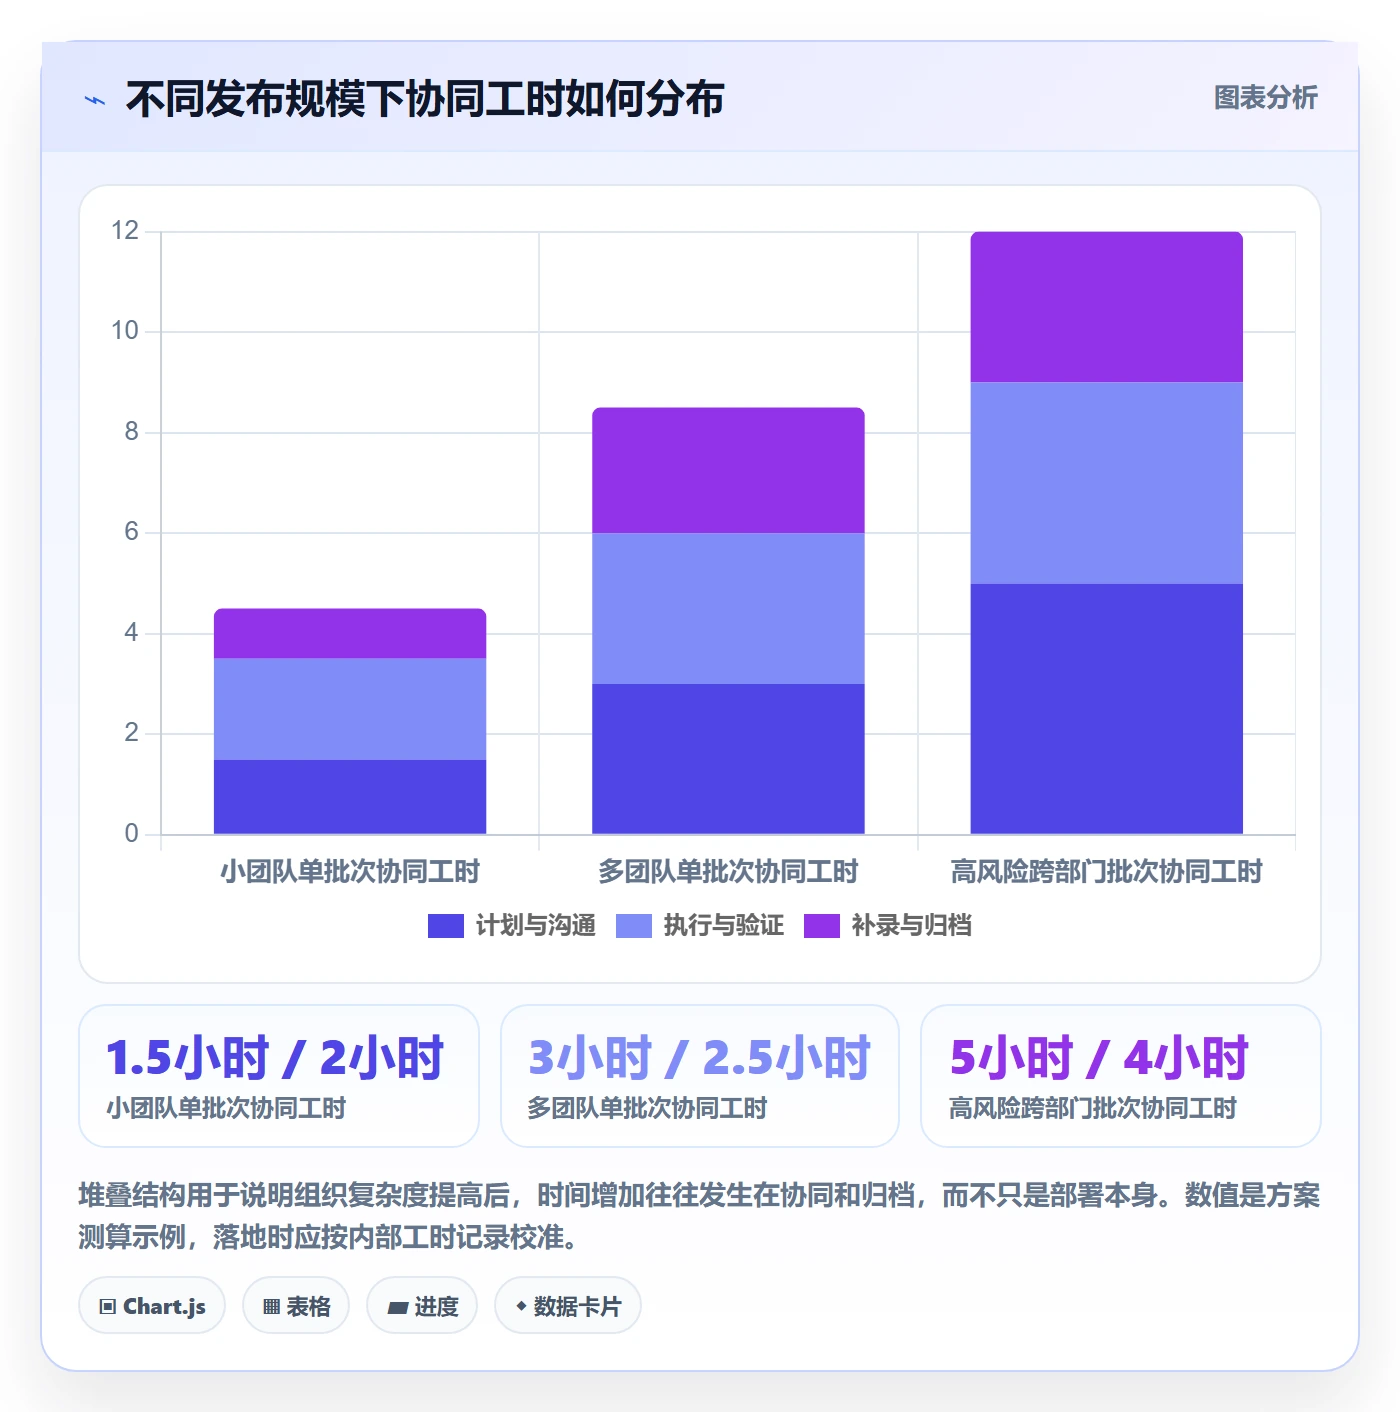Click the 表格 tag
The width and height of the screenshot is (1400, 1412).
(296, 1306)
